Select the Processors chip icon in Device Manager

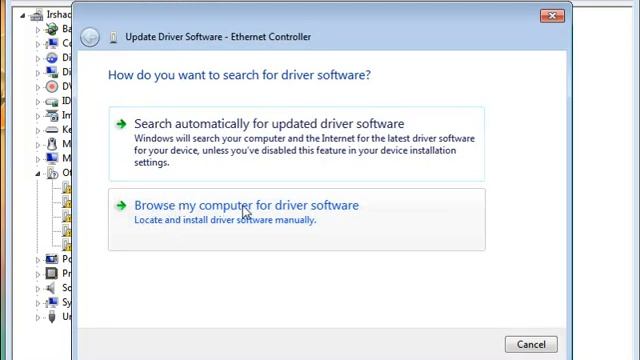[x=52, y=273]
